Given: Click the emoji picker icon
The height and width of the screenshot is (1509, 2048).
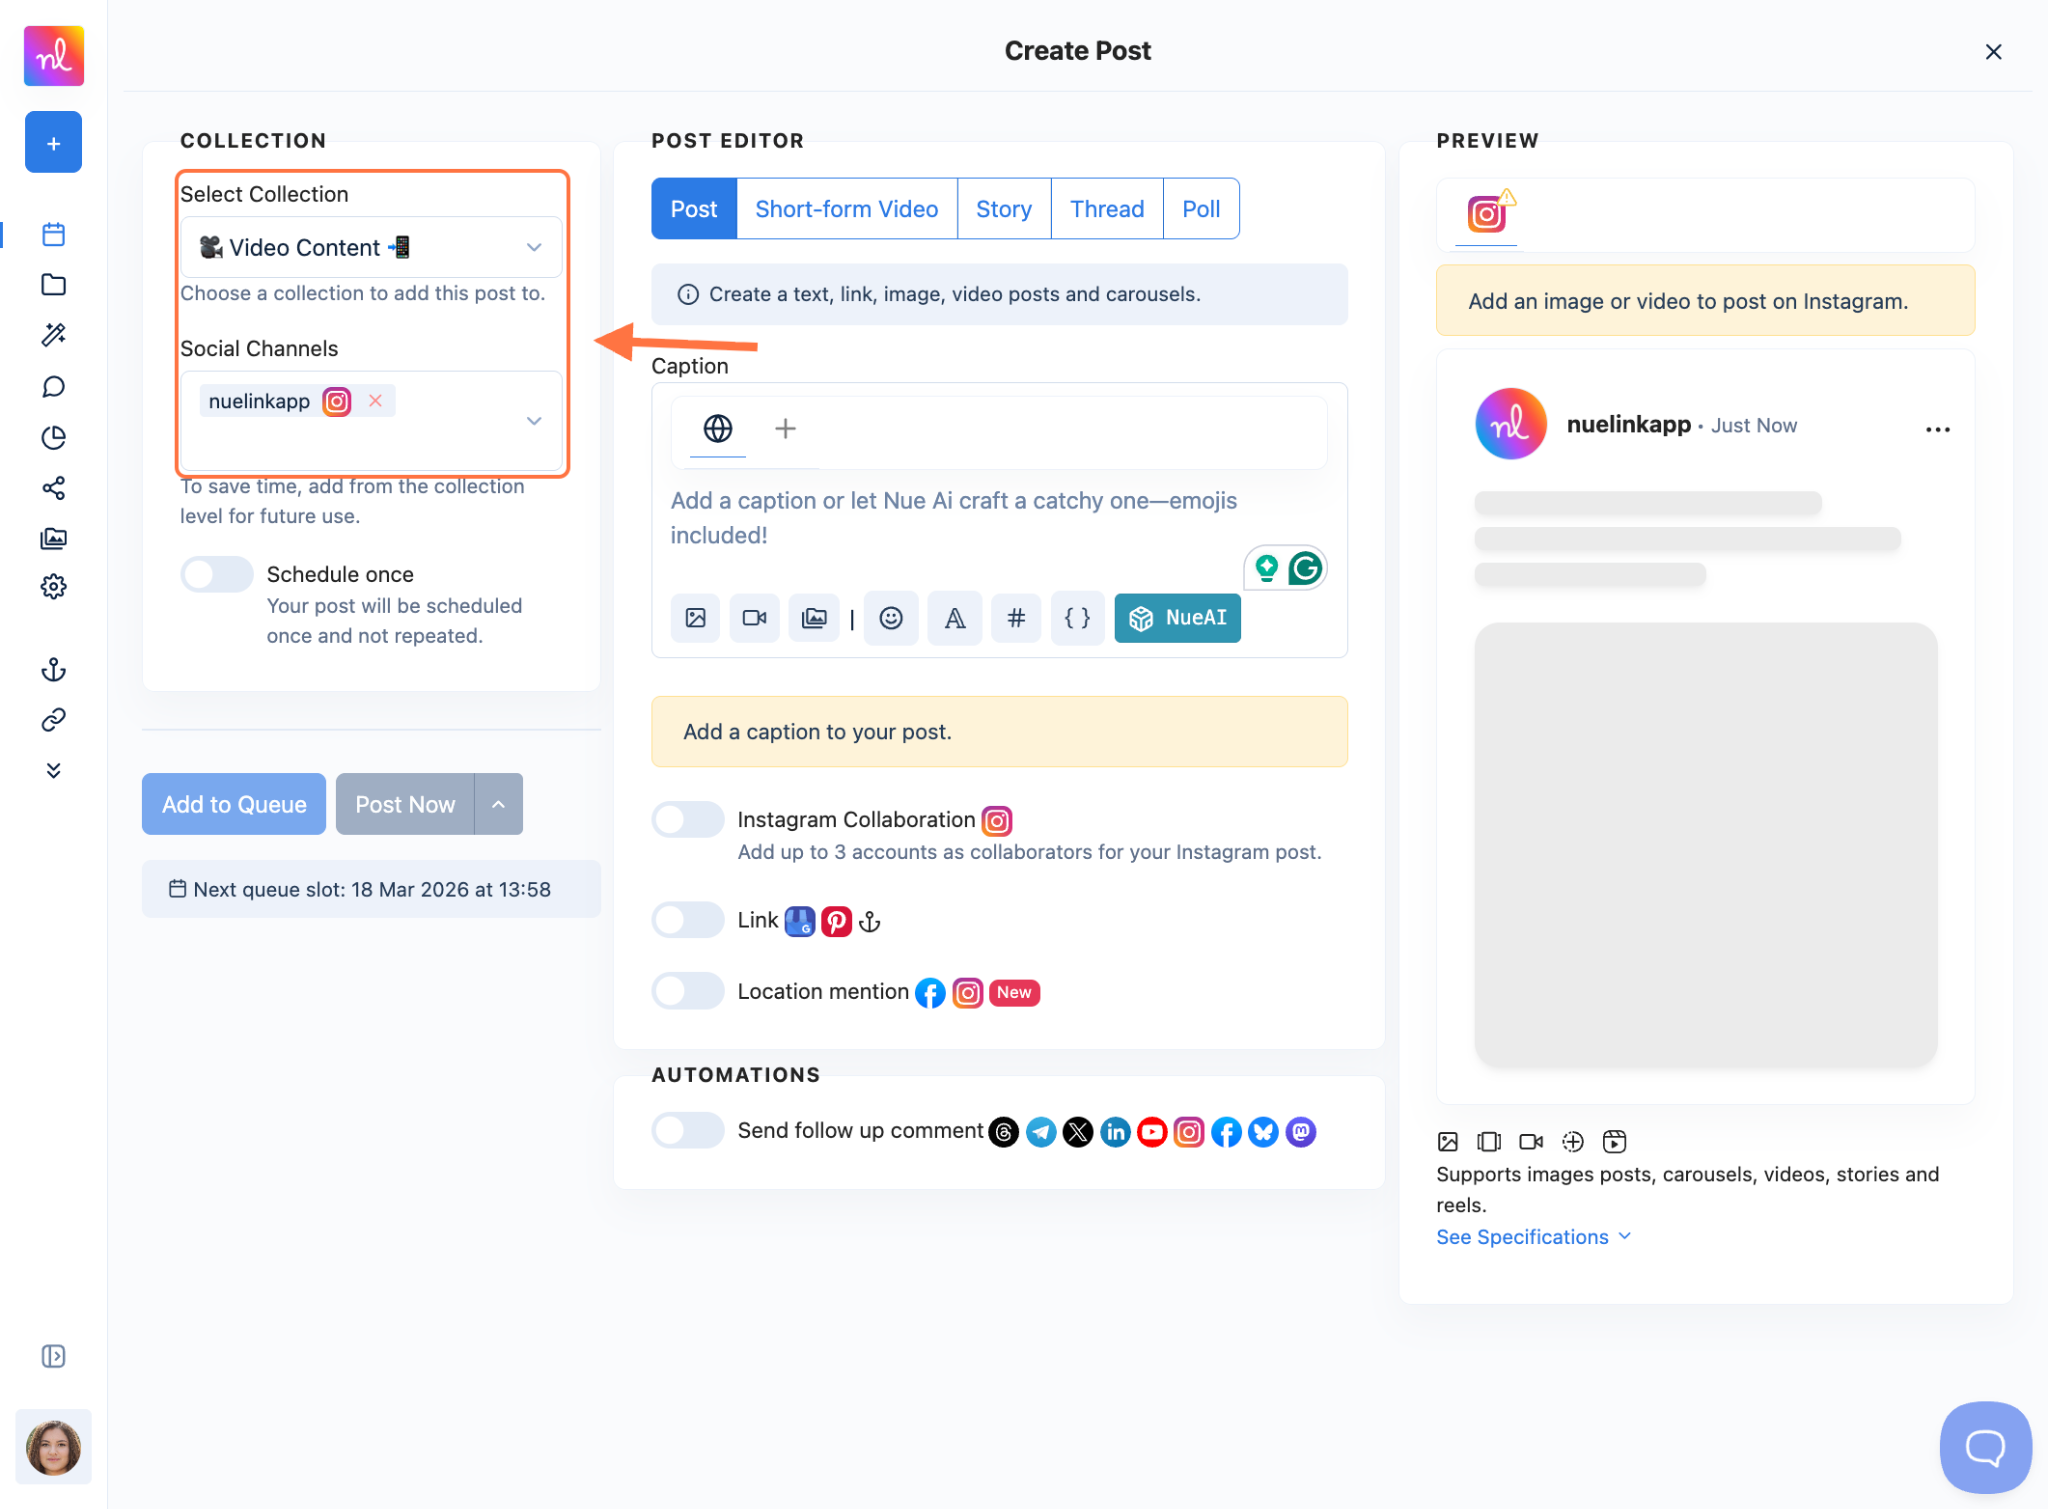Looking at the screenshot, I should click(890, 618).
